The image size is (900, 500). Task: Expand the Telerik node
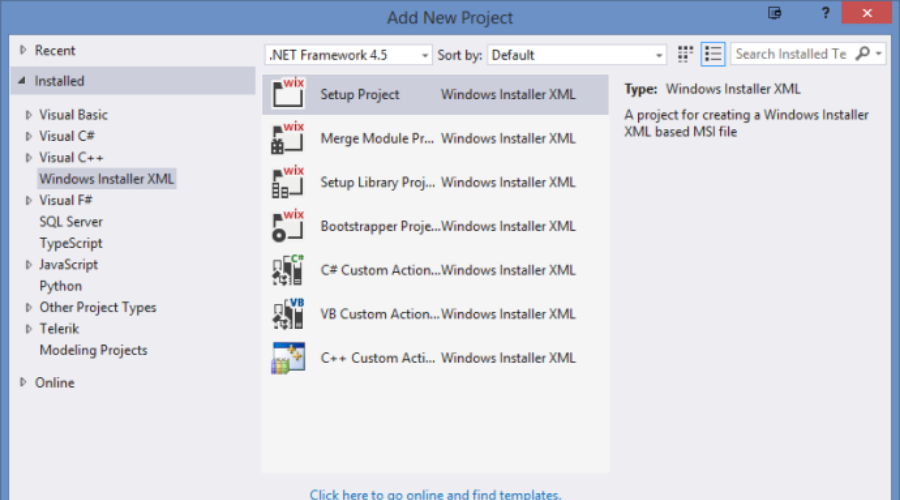click(x=28, y=329)
